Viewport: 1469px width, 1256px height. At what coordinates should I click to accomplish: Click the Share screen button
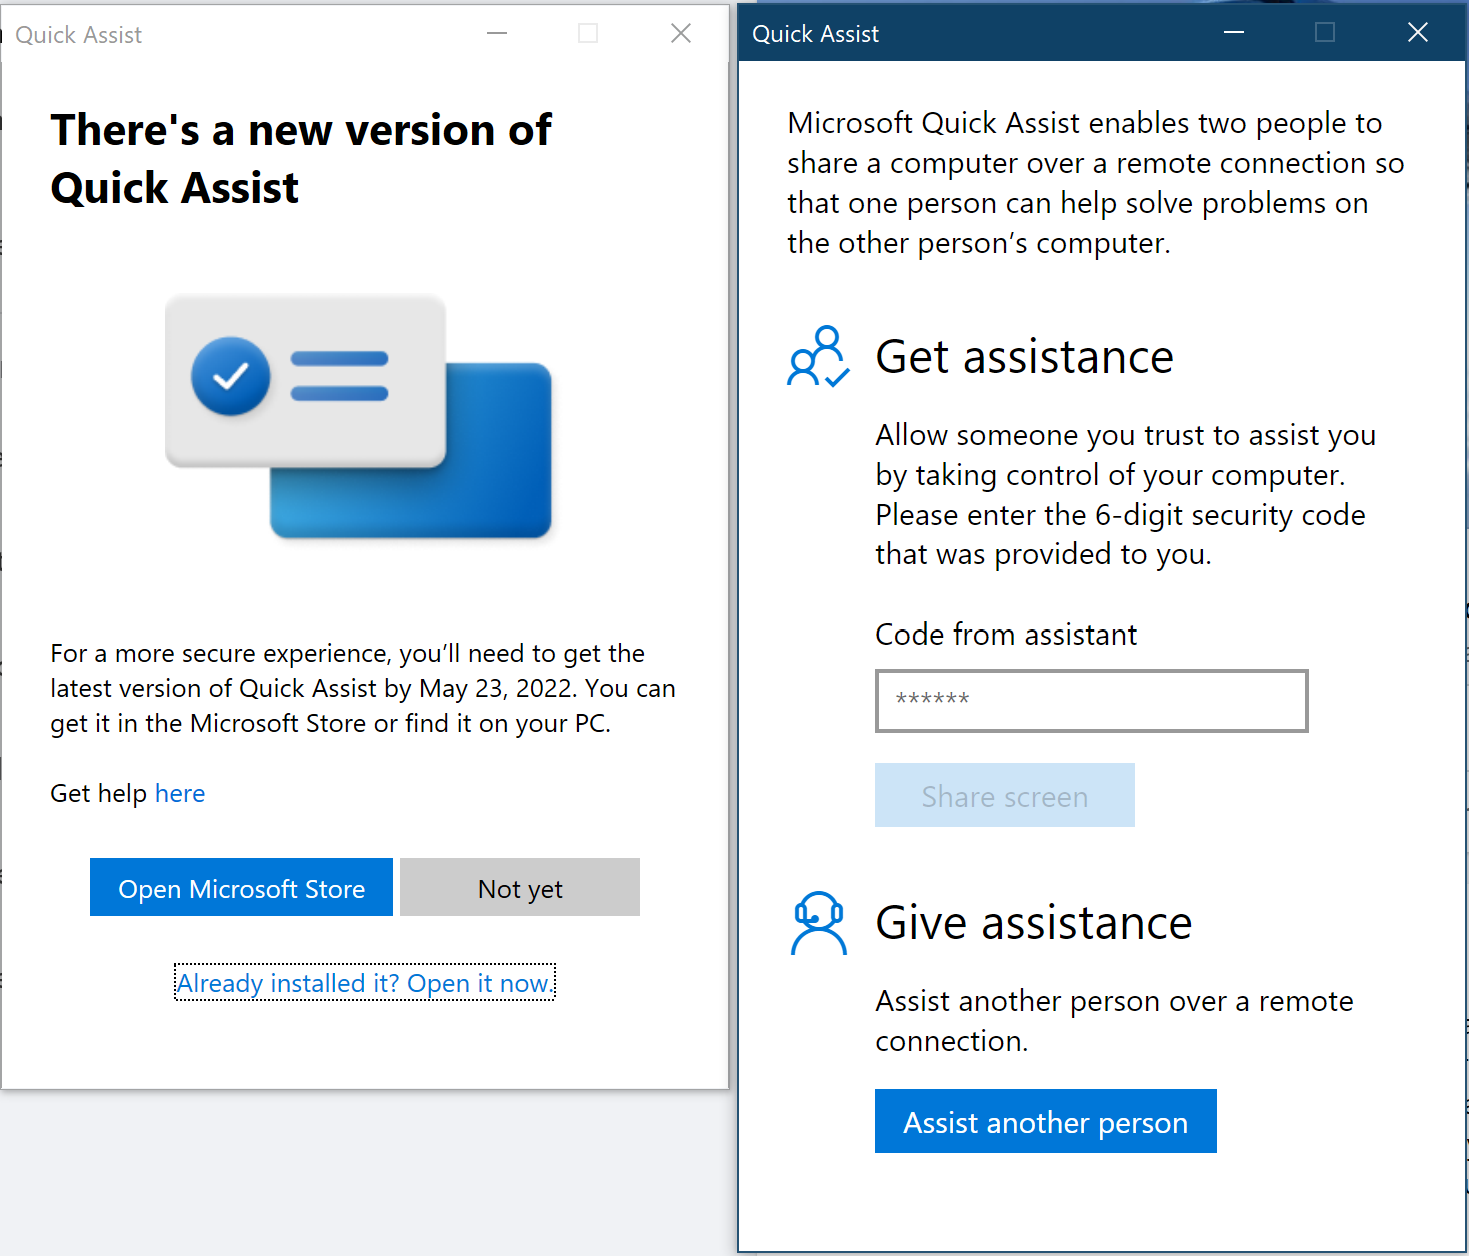1004,796
